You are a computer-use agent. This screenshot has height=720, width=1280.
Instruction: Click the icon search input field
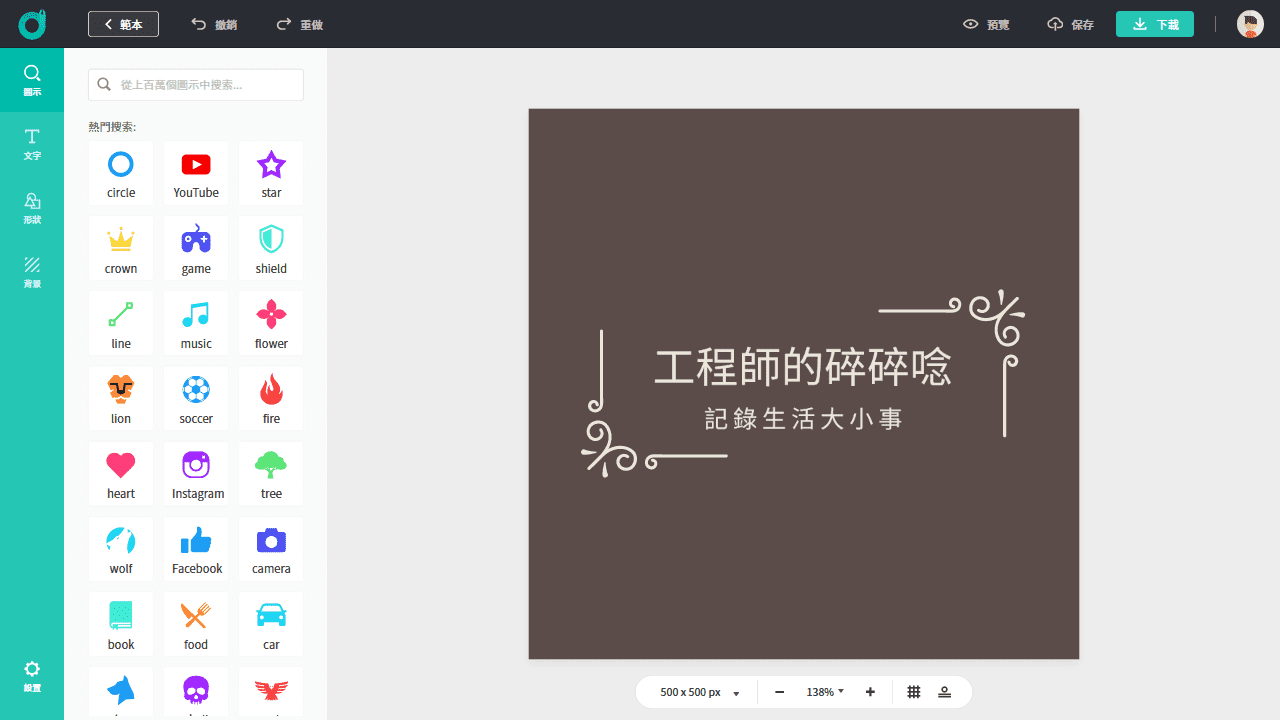(x=195, y=84)
